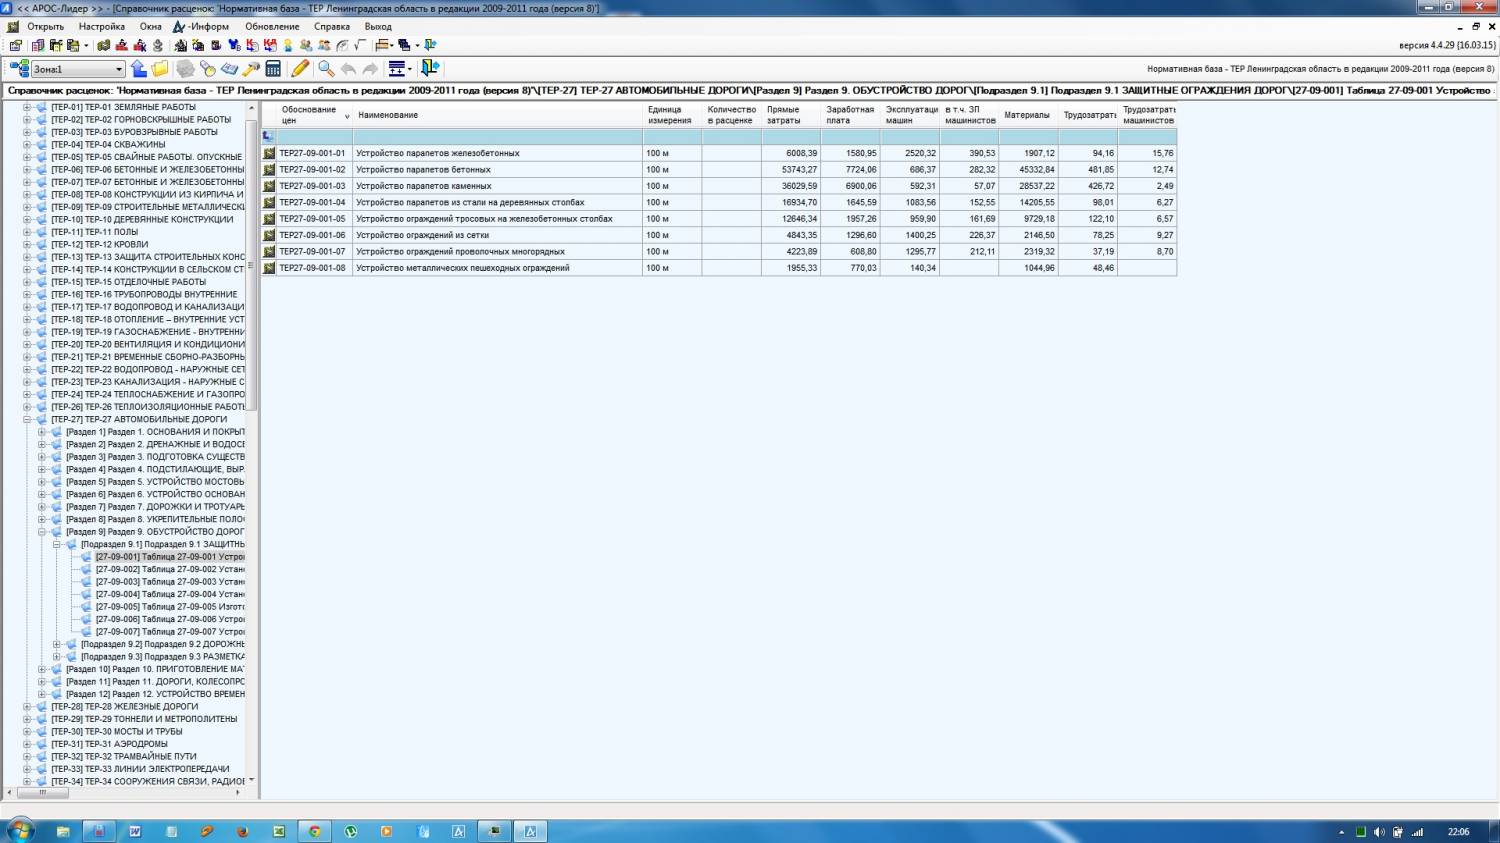
Task: Click the Материалы column header
Action: pos(1029,115)
